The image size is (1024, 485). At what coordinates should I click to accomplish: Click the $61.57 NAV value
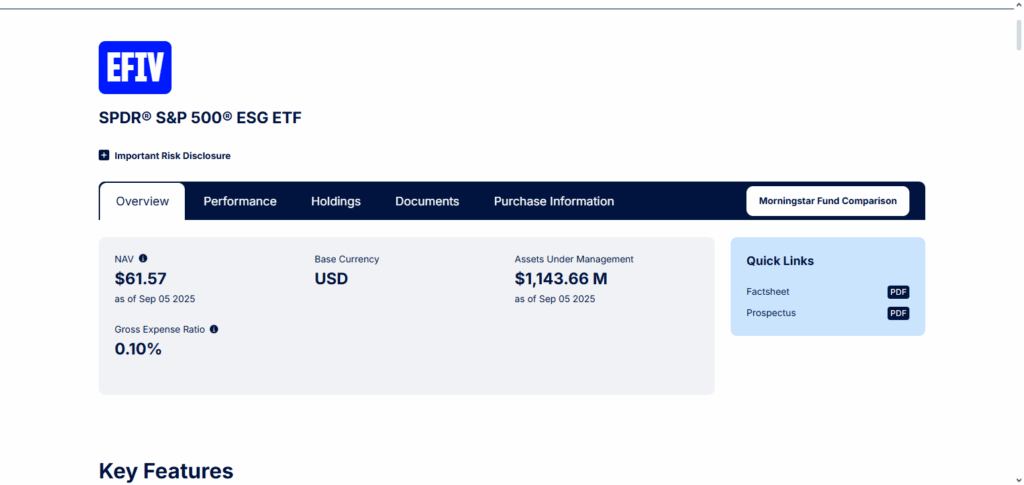(140, 279)
